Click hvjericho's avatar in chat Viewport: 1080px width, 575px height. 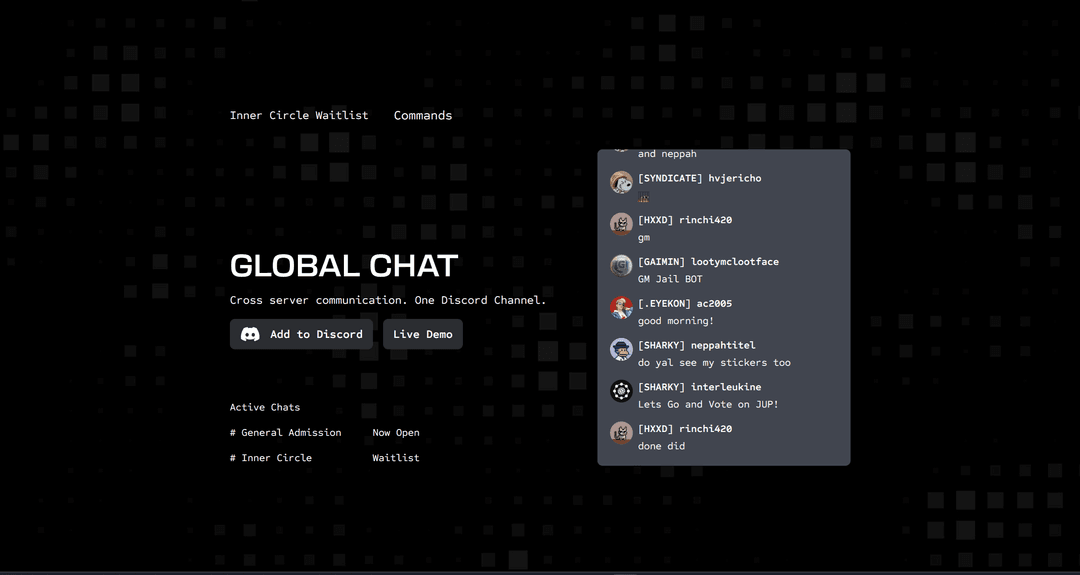click(621, 182)
